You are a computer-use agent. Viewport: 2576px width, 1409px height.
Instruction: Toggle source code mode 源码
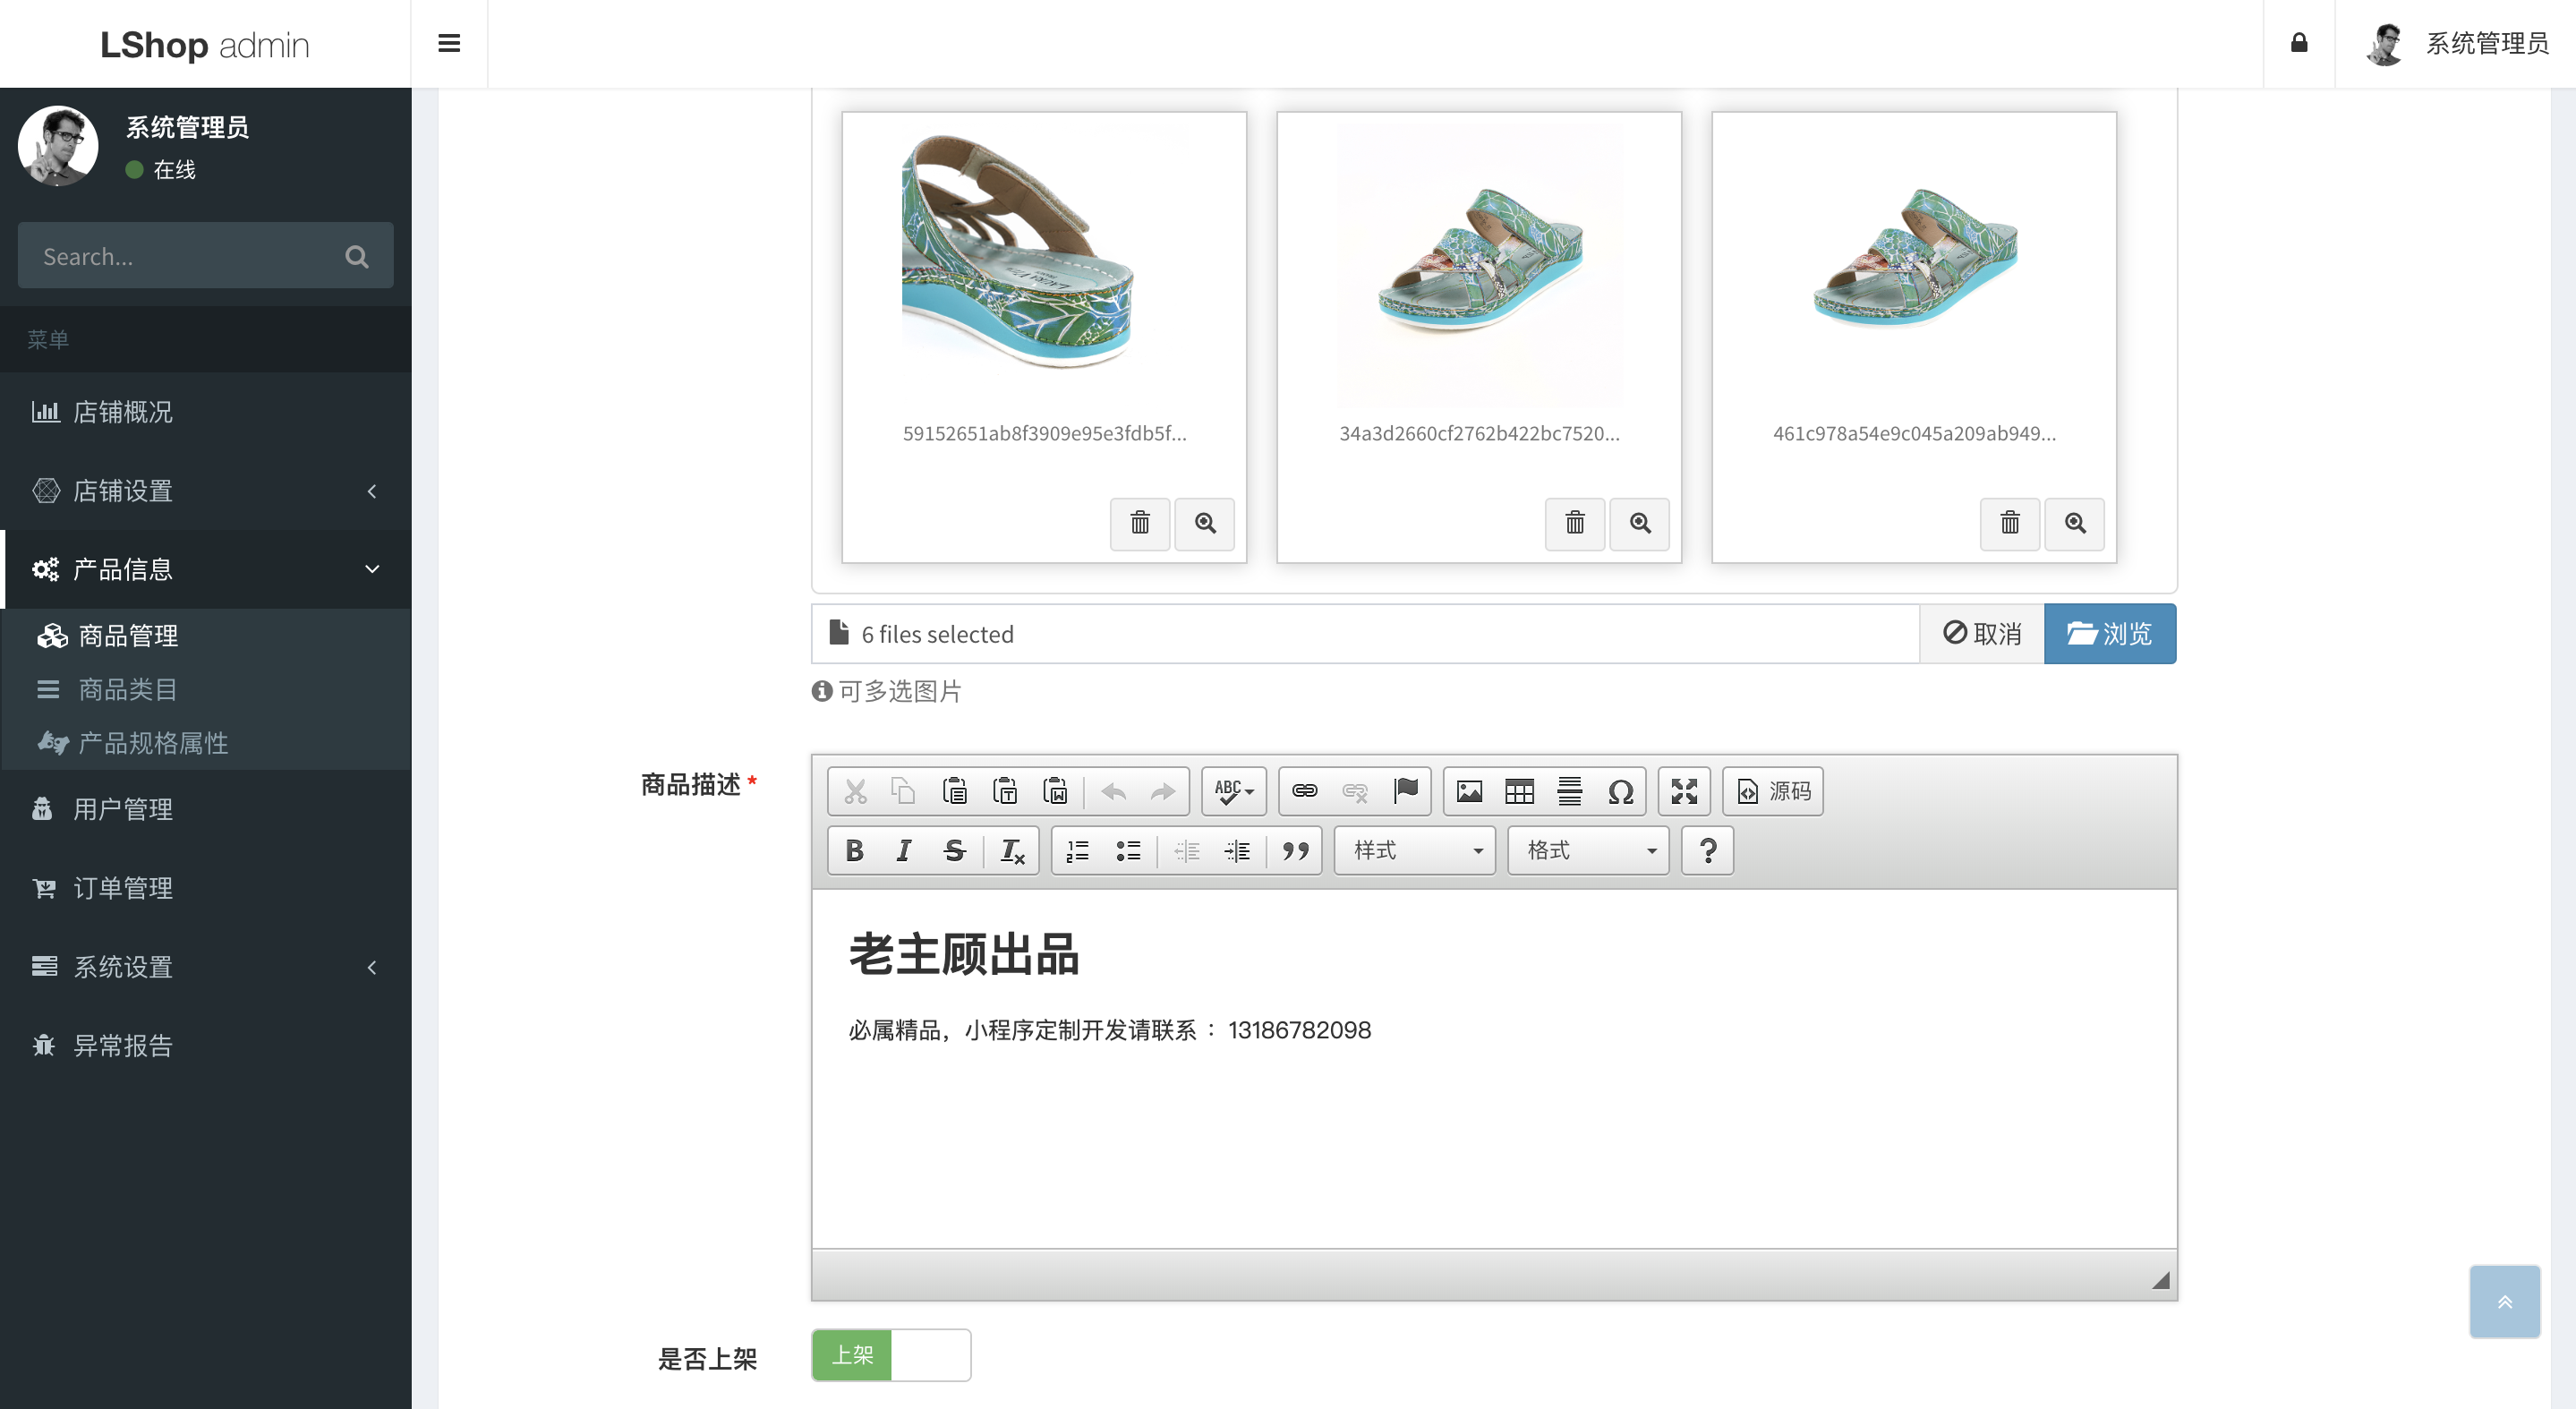point(1773,792)
